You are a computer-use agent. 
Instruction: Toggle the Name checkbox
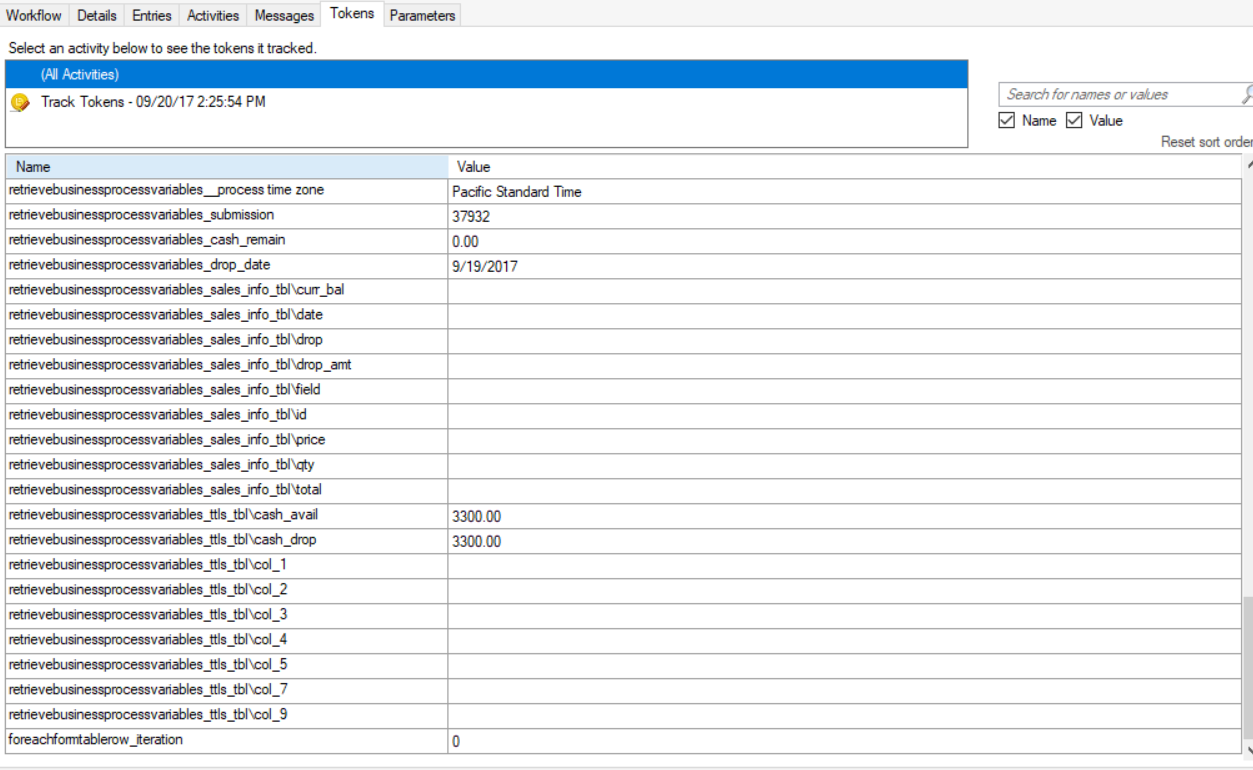tap(1007, 121)
